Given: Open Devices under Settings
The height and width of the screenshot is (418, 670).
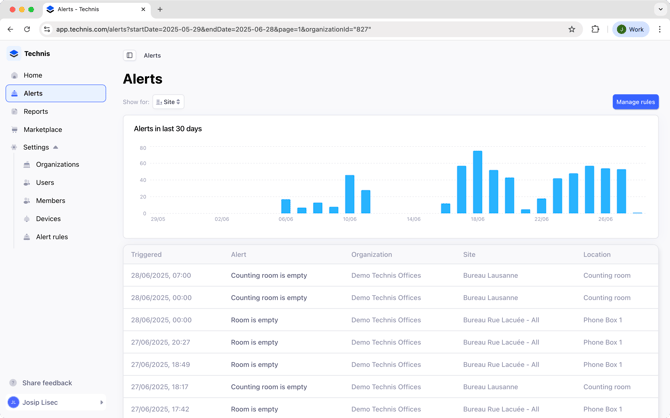Looking at the screenshot, I should point(48,219).
